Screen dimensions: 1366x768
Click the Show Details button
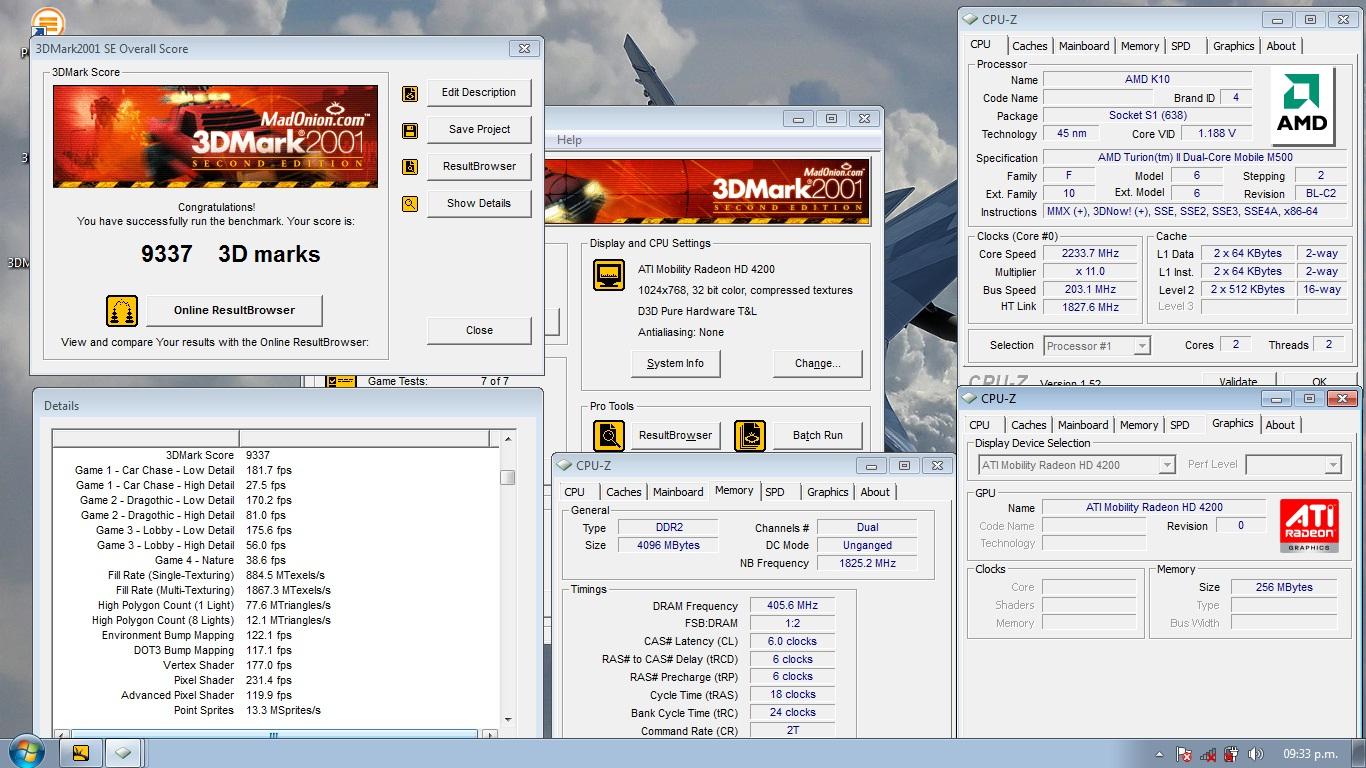click(x=479, y=204)
